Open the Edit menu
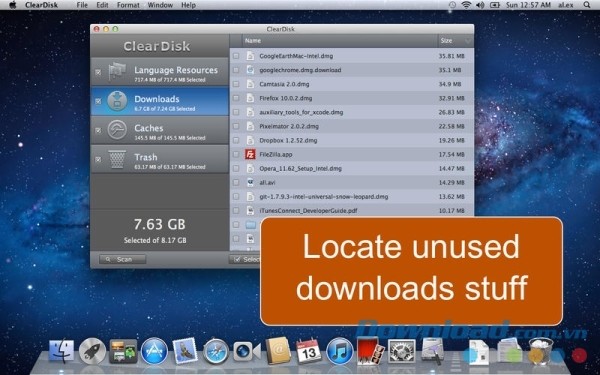600x375 pixels. point(102,5)
